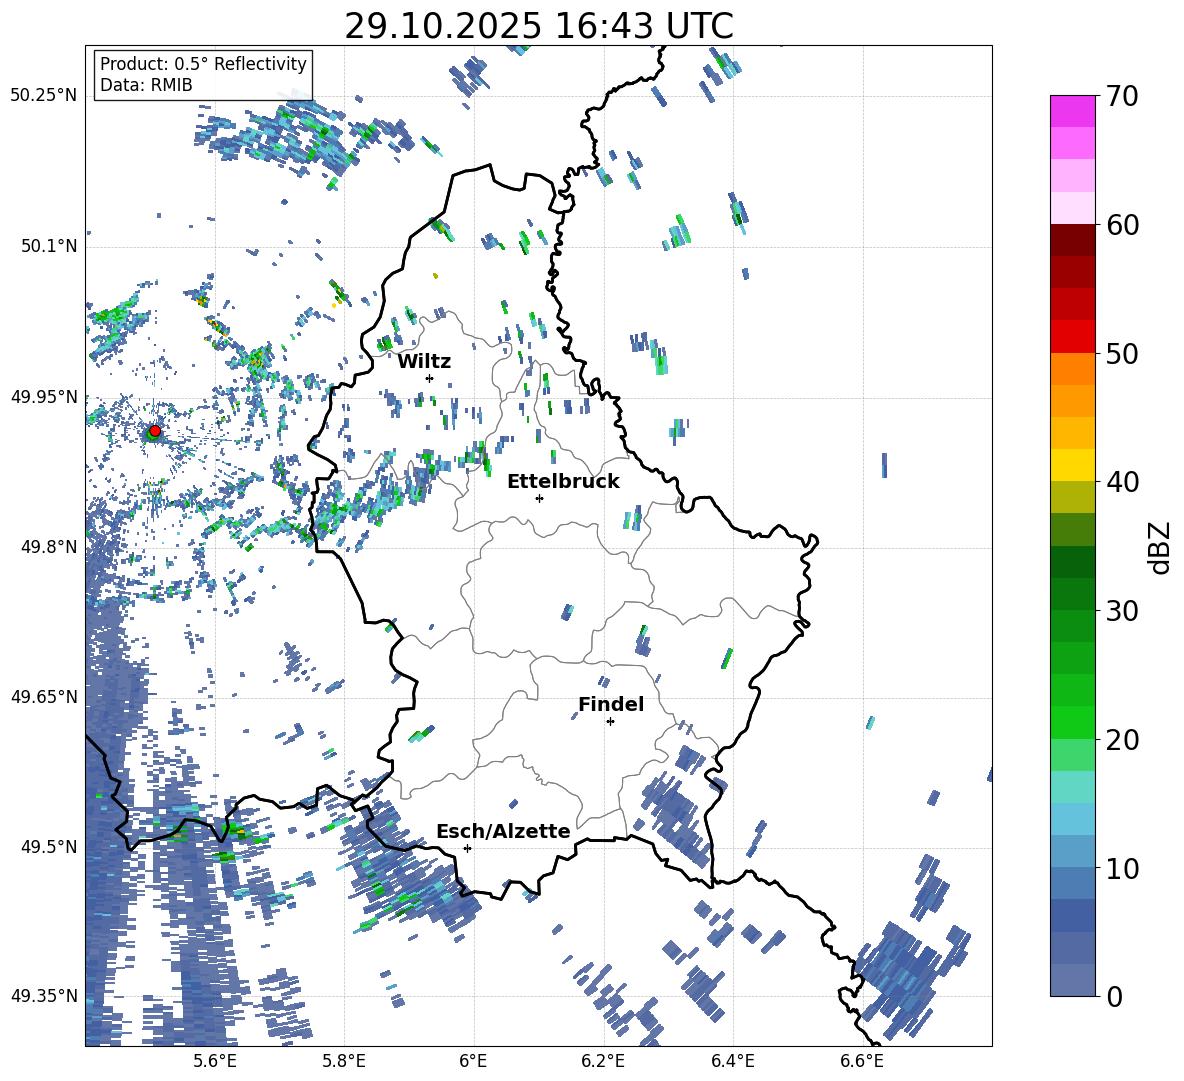Viewport: 1184px width, 1081px height.
Task: Click the light cyan-blue colorbar segment near 15
Action: coord(1073,818)
